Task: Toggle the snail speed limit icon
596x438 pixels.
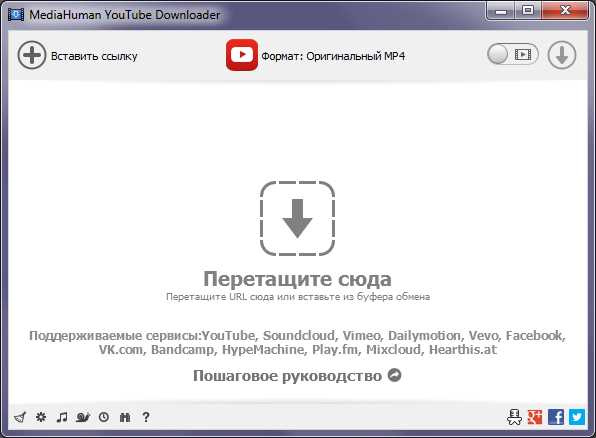Action: tap(83, 417)
